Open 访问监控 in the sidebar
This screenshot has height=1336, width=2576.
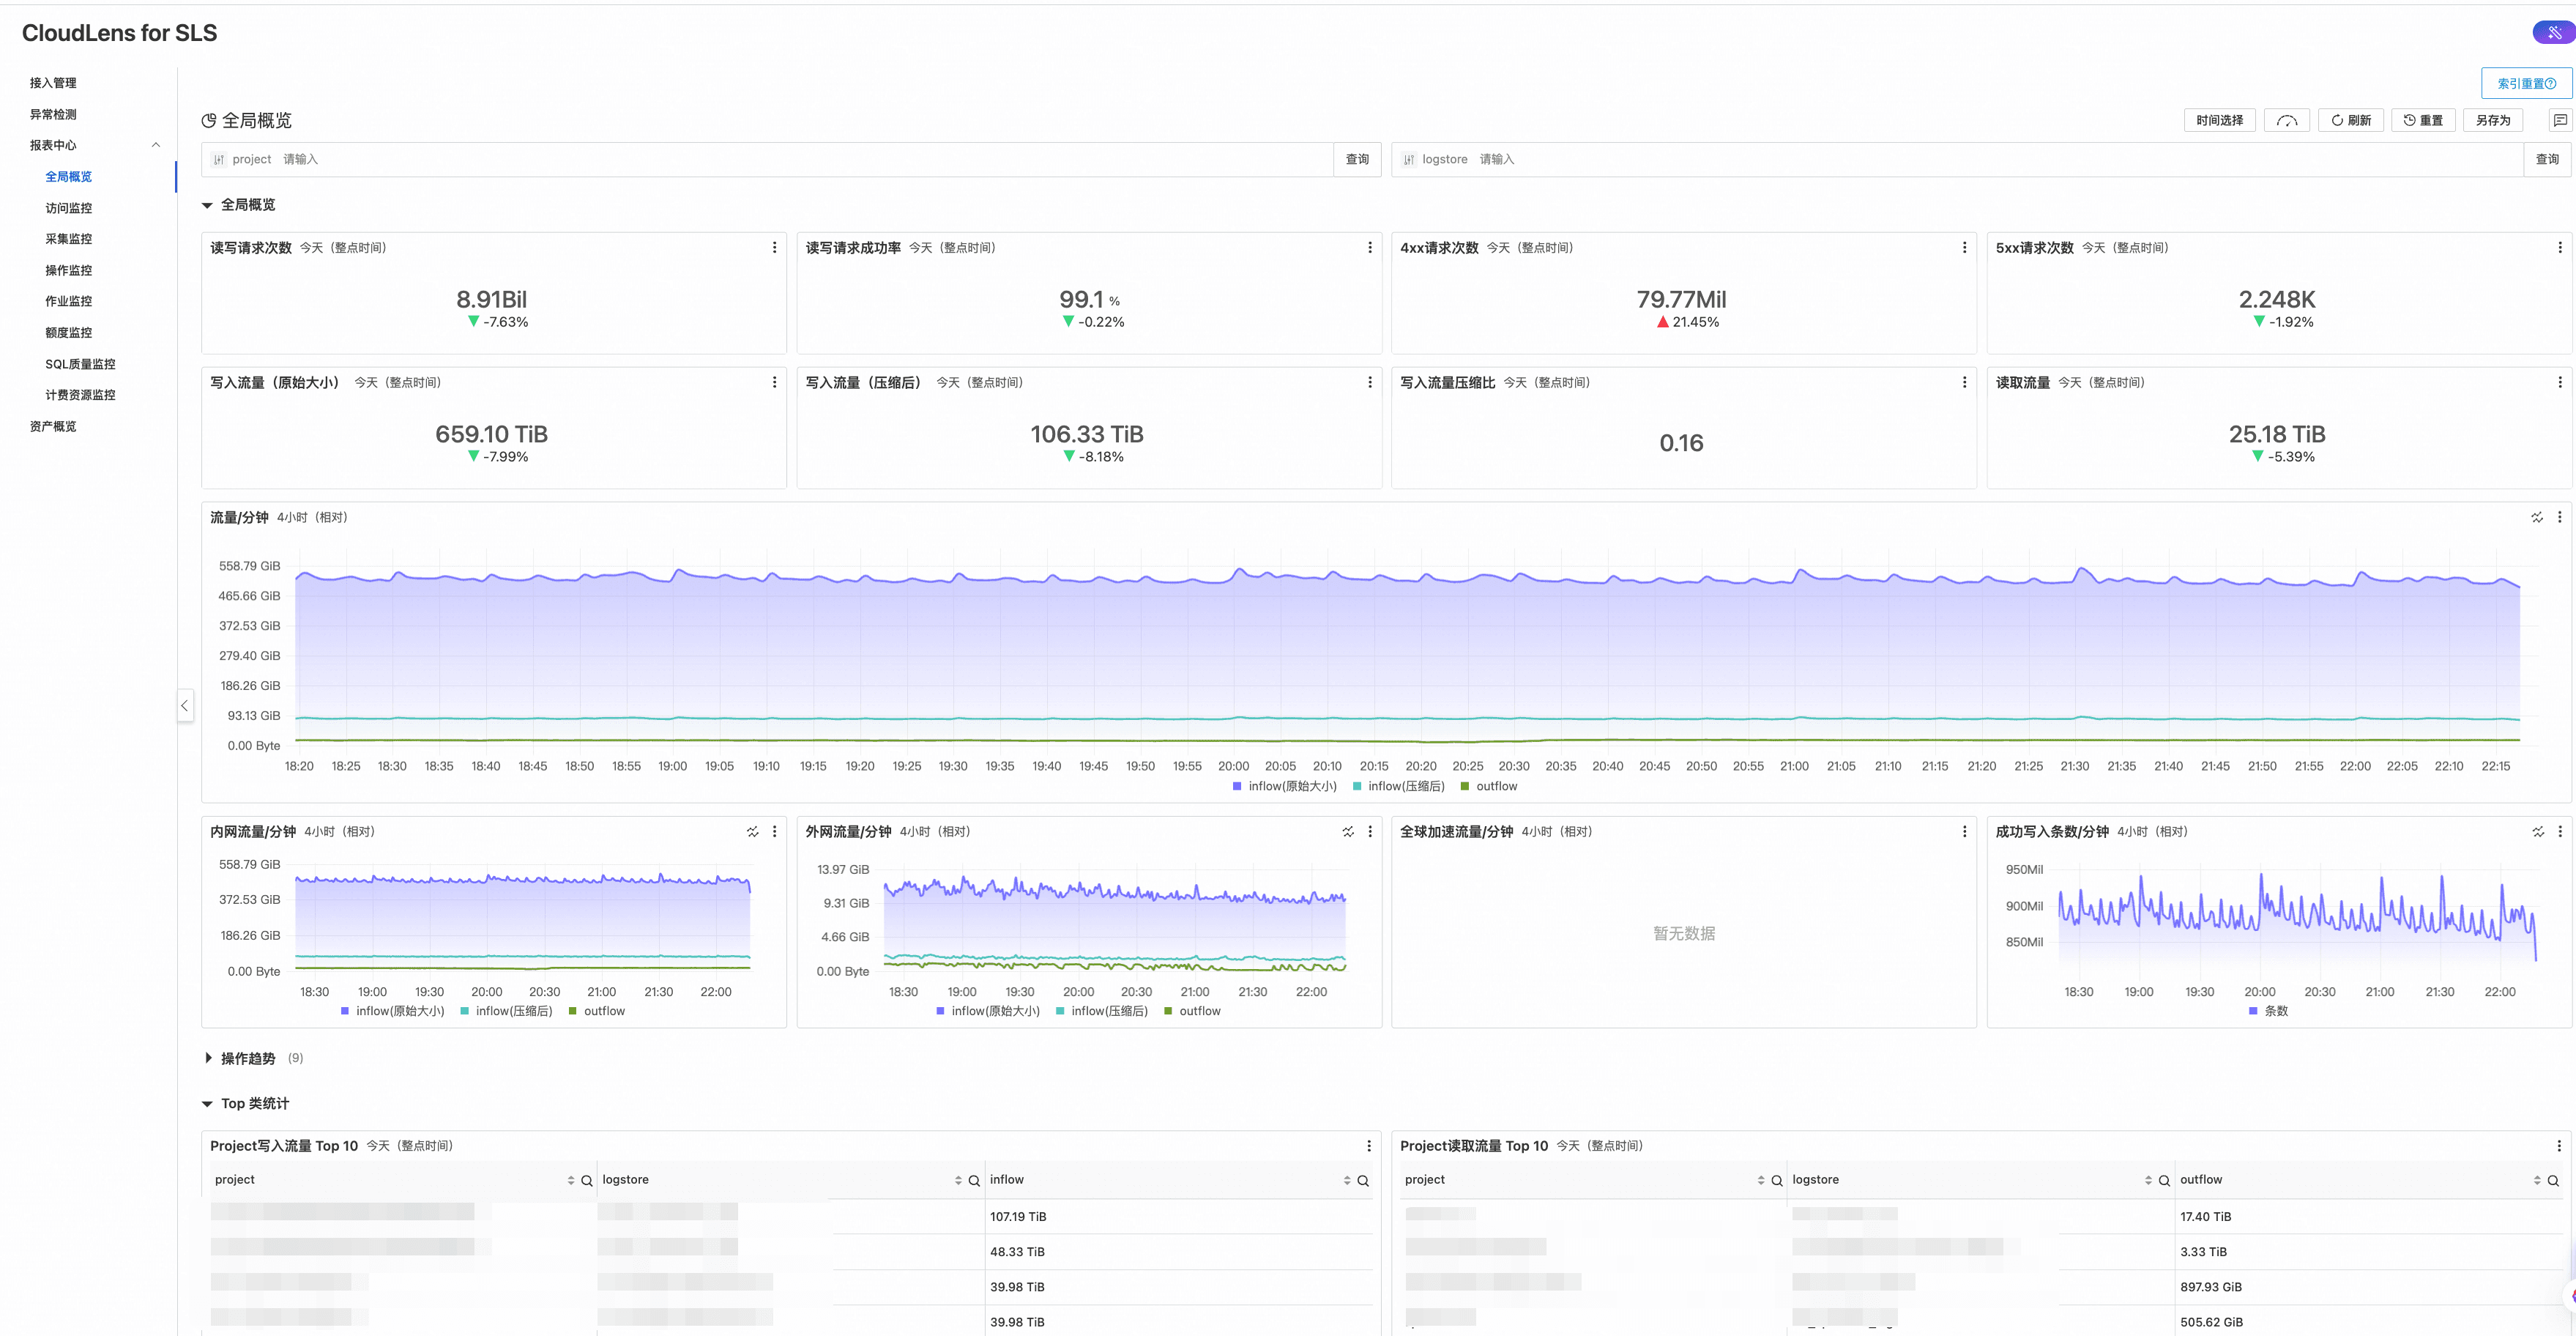point(68,208)
